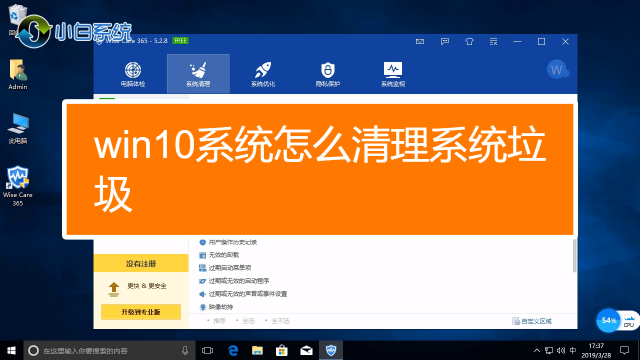Viewport: 640px width, 360px height.
Task: Open the 隐私保护 privacy protector tab
Action: 328,74
